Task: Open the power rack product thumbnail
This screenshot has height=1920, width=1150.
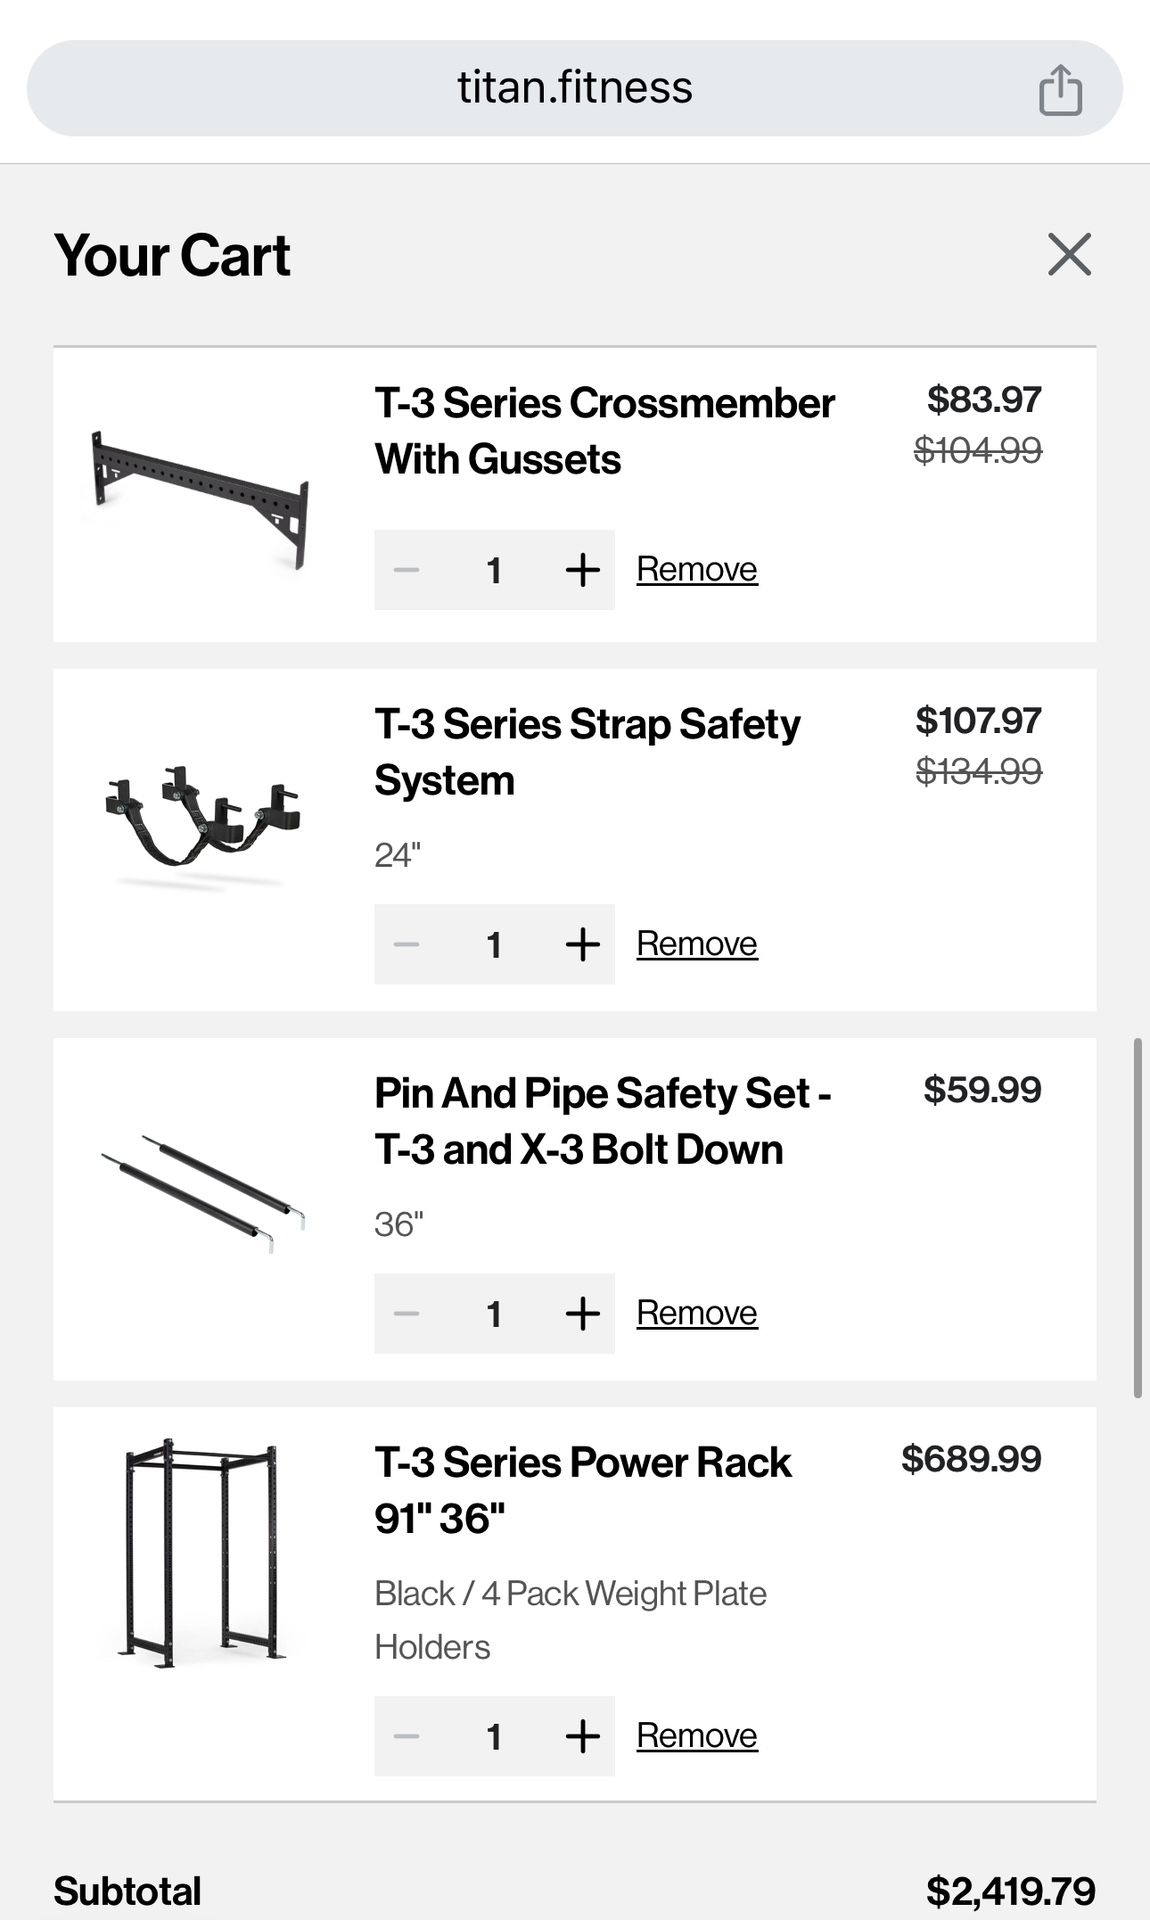Action: tap(201, 1552)
